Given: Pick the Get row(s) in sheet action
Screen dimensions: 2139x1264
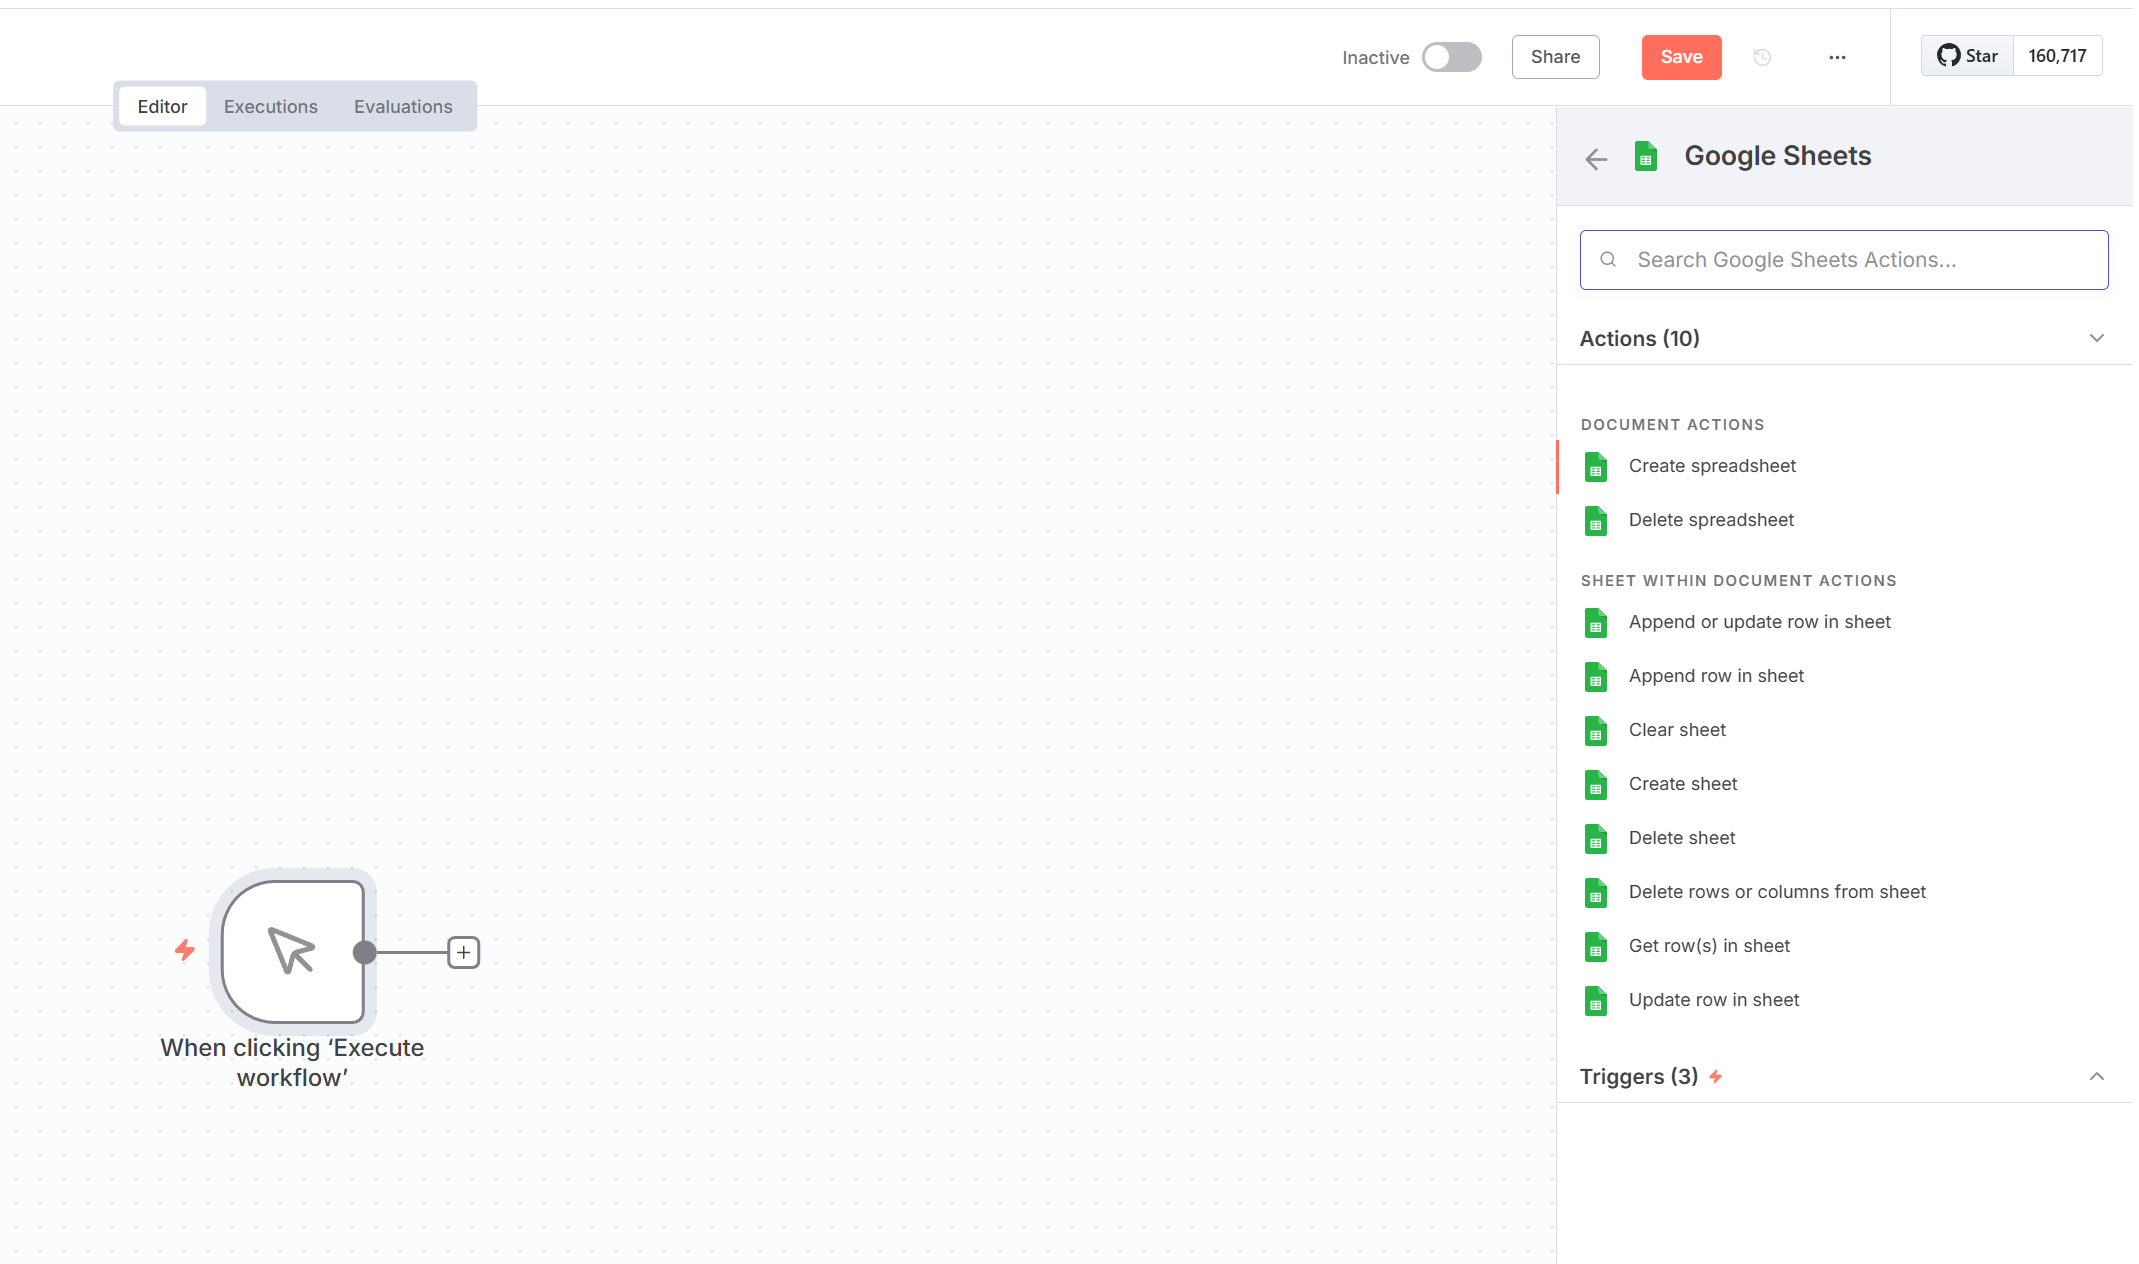Looking at the screenshot, I should 1708,946.
